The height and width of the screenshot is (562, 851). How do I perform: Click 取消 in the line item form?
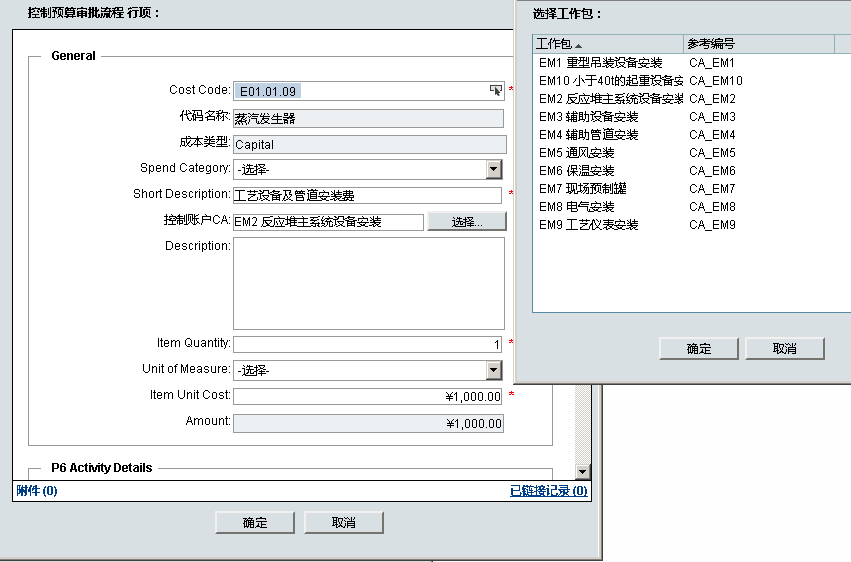[x=344, y=522]
